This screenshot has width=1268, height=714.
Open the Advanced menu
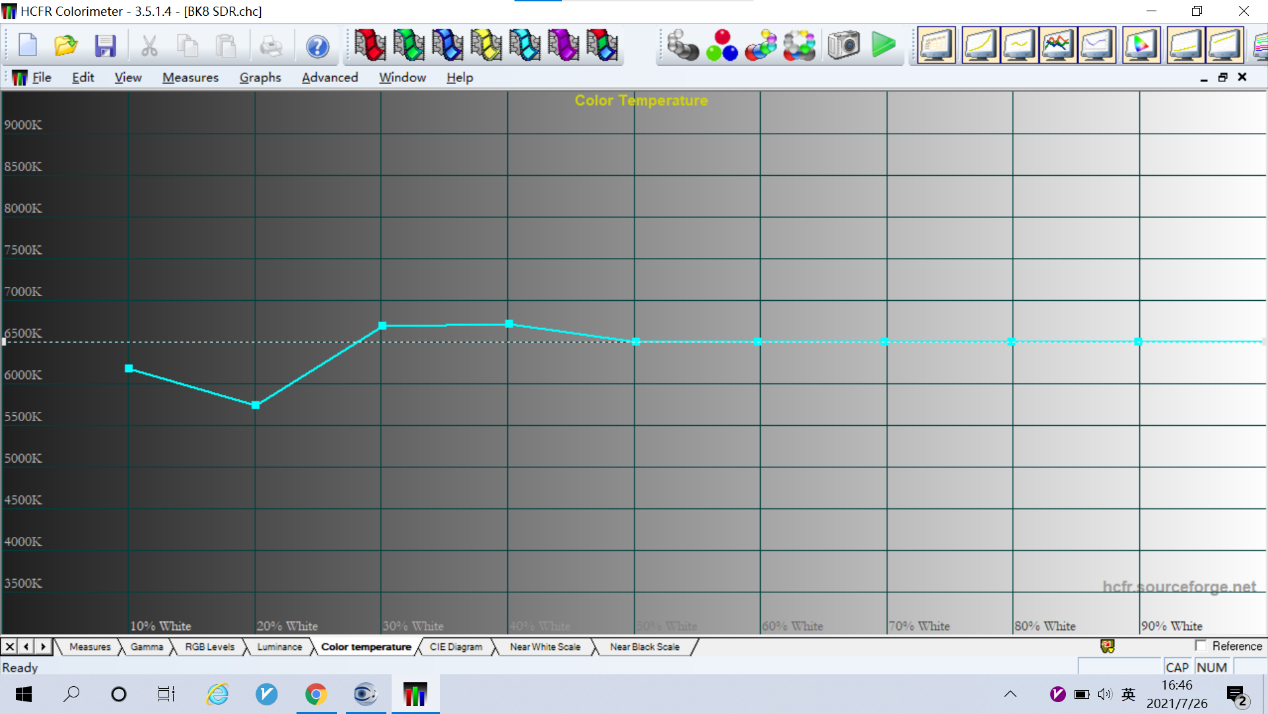[x=330, y=77]
